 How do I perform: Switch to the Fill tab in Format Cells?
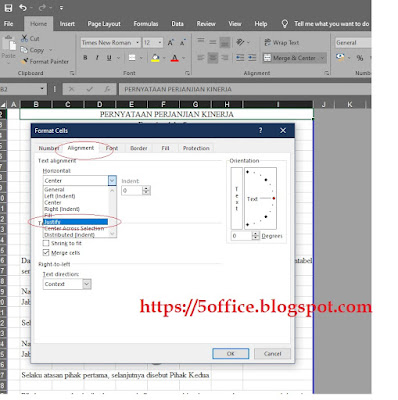point(165,148)
